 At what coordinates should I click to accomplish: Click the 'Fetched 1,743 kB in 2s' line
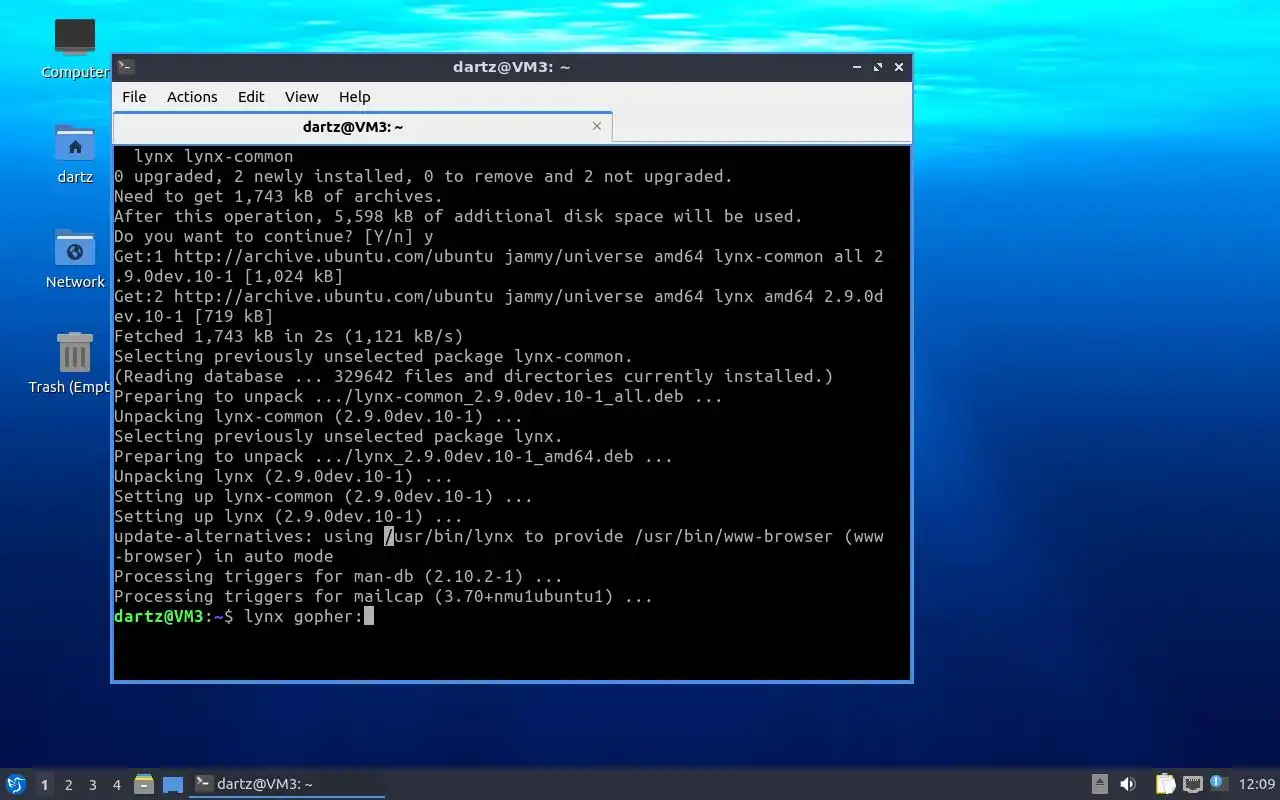[289, 336]
